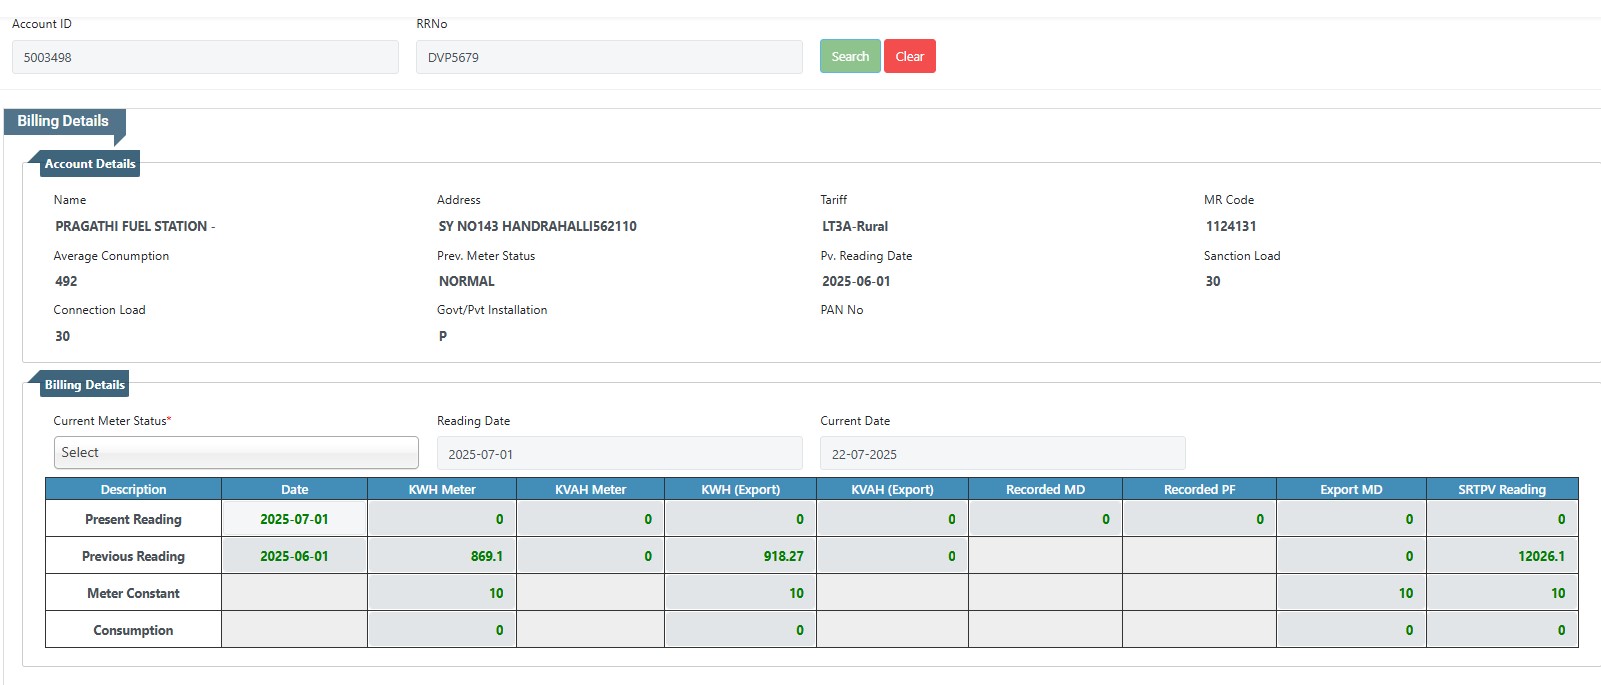
Task: Click Meter Constant SRTPV value 10
Action: tap(1558, 593)
